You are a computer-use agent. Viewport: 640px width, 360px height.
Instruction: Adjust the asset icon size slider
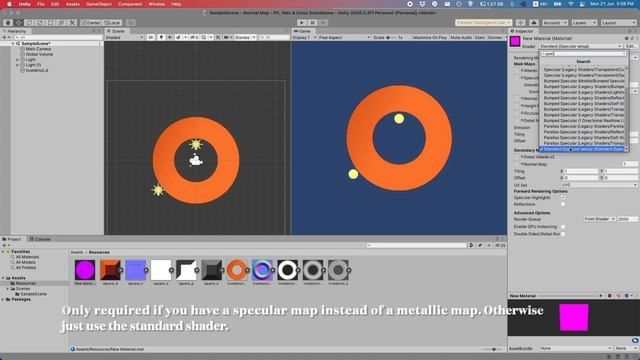(492, 349)
